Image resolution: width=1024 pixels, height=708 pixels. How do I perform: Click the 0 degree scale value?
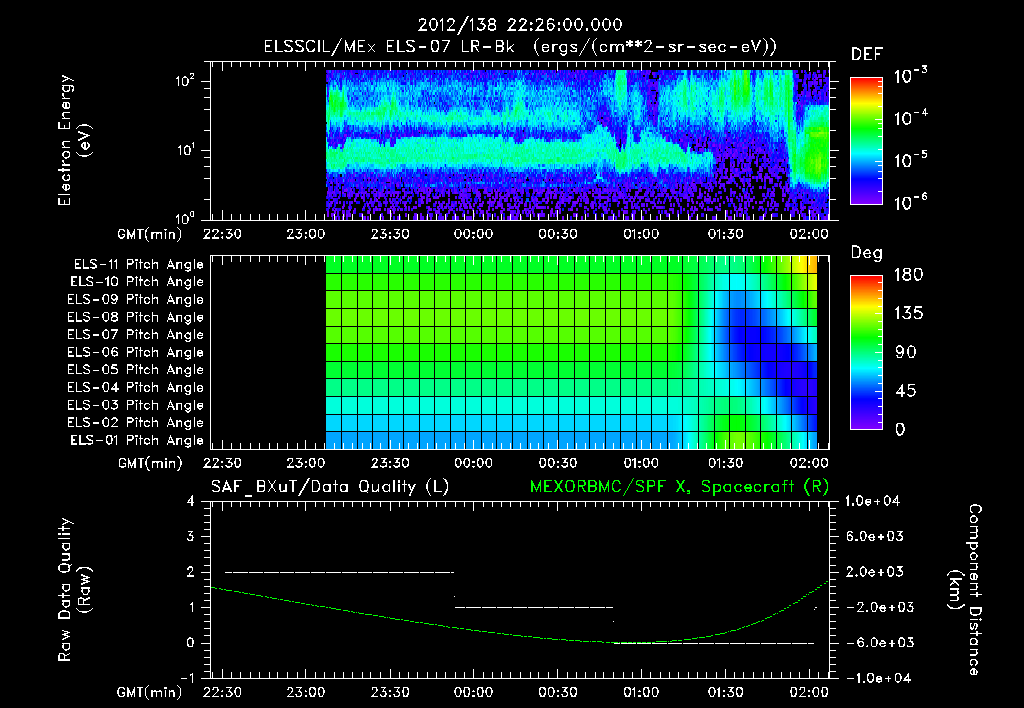900,429
